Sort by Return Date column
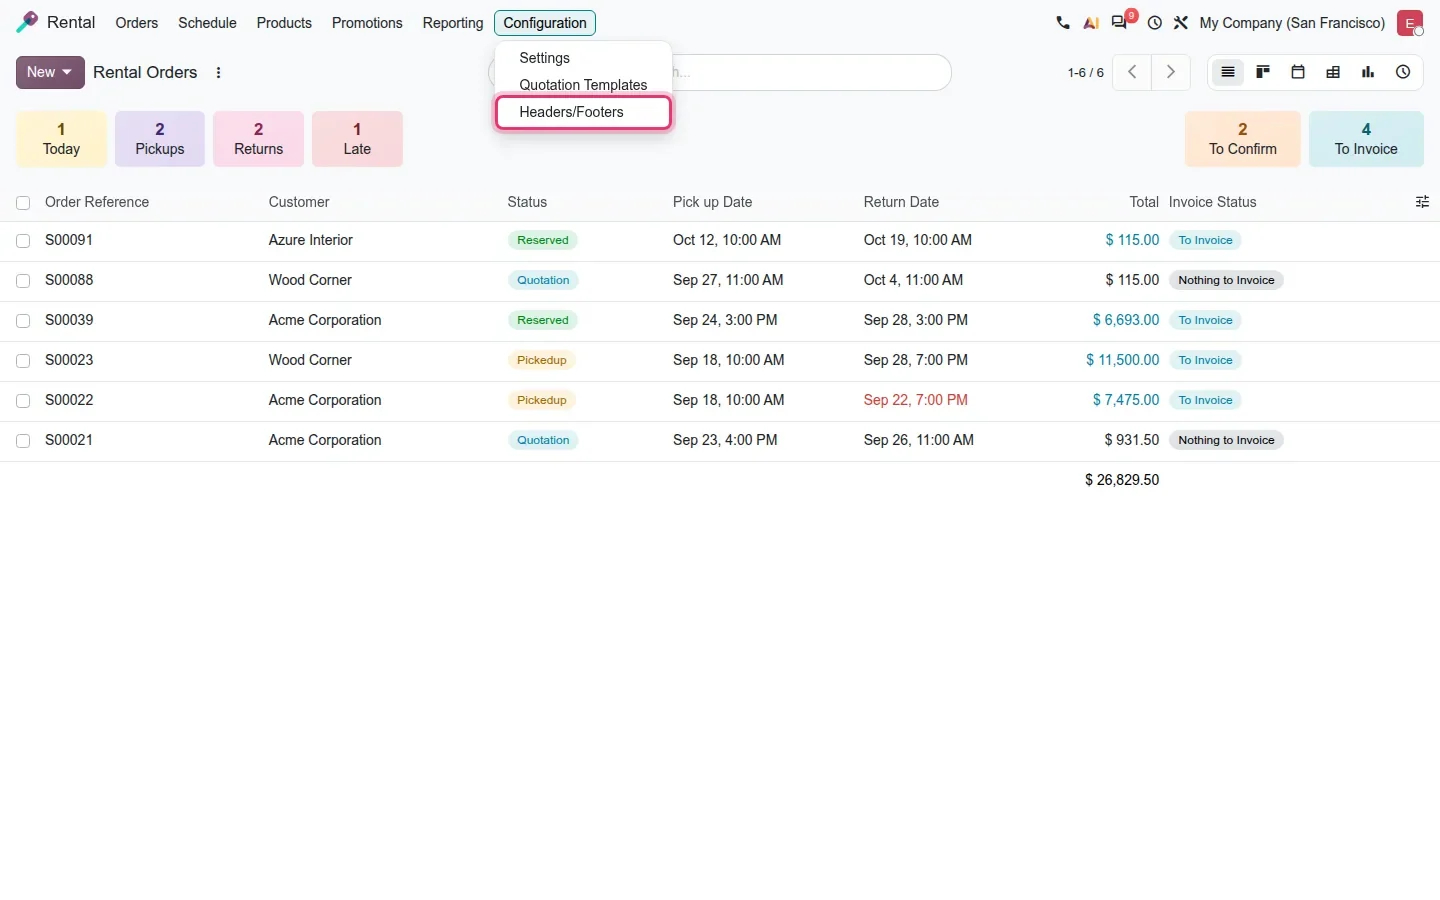 901,202
